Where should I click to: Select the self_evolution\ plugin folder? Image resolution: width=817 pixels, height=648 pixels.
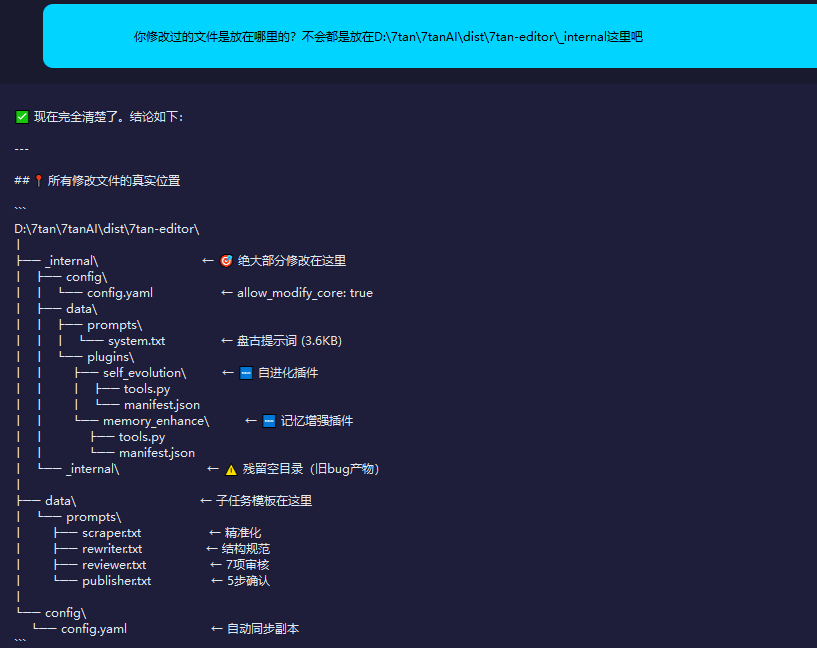pos(144,373)
